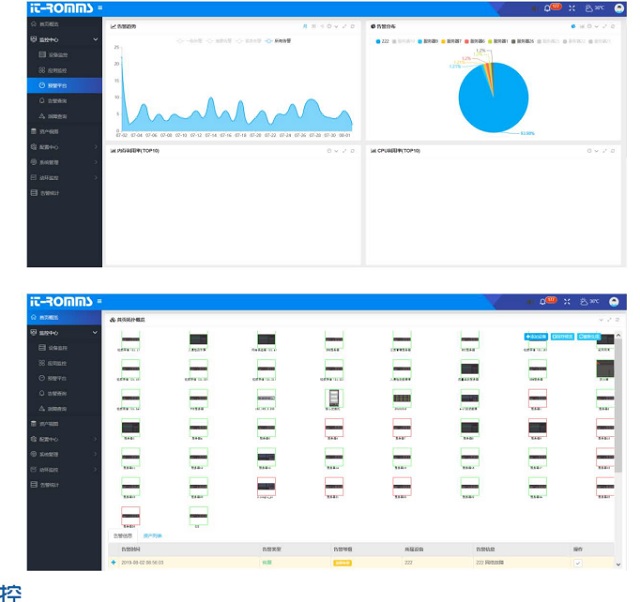Tick the checkbox in the 2019-08-02 alarm row
Viewport: 640px width, 602px height.
point(578,563)
